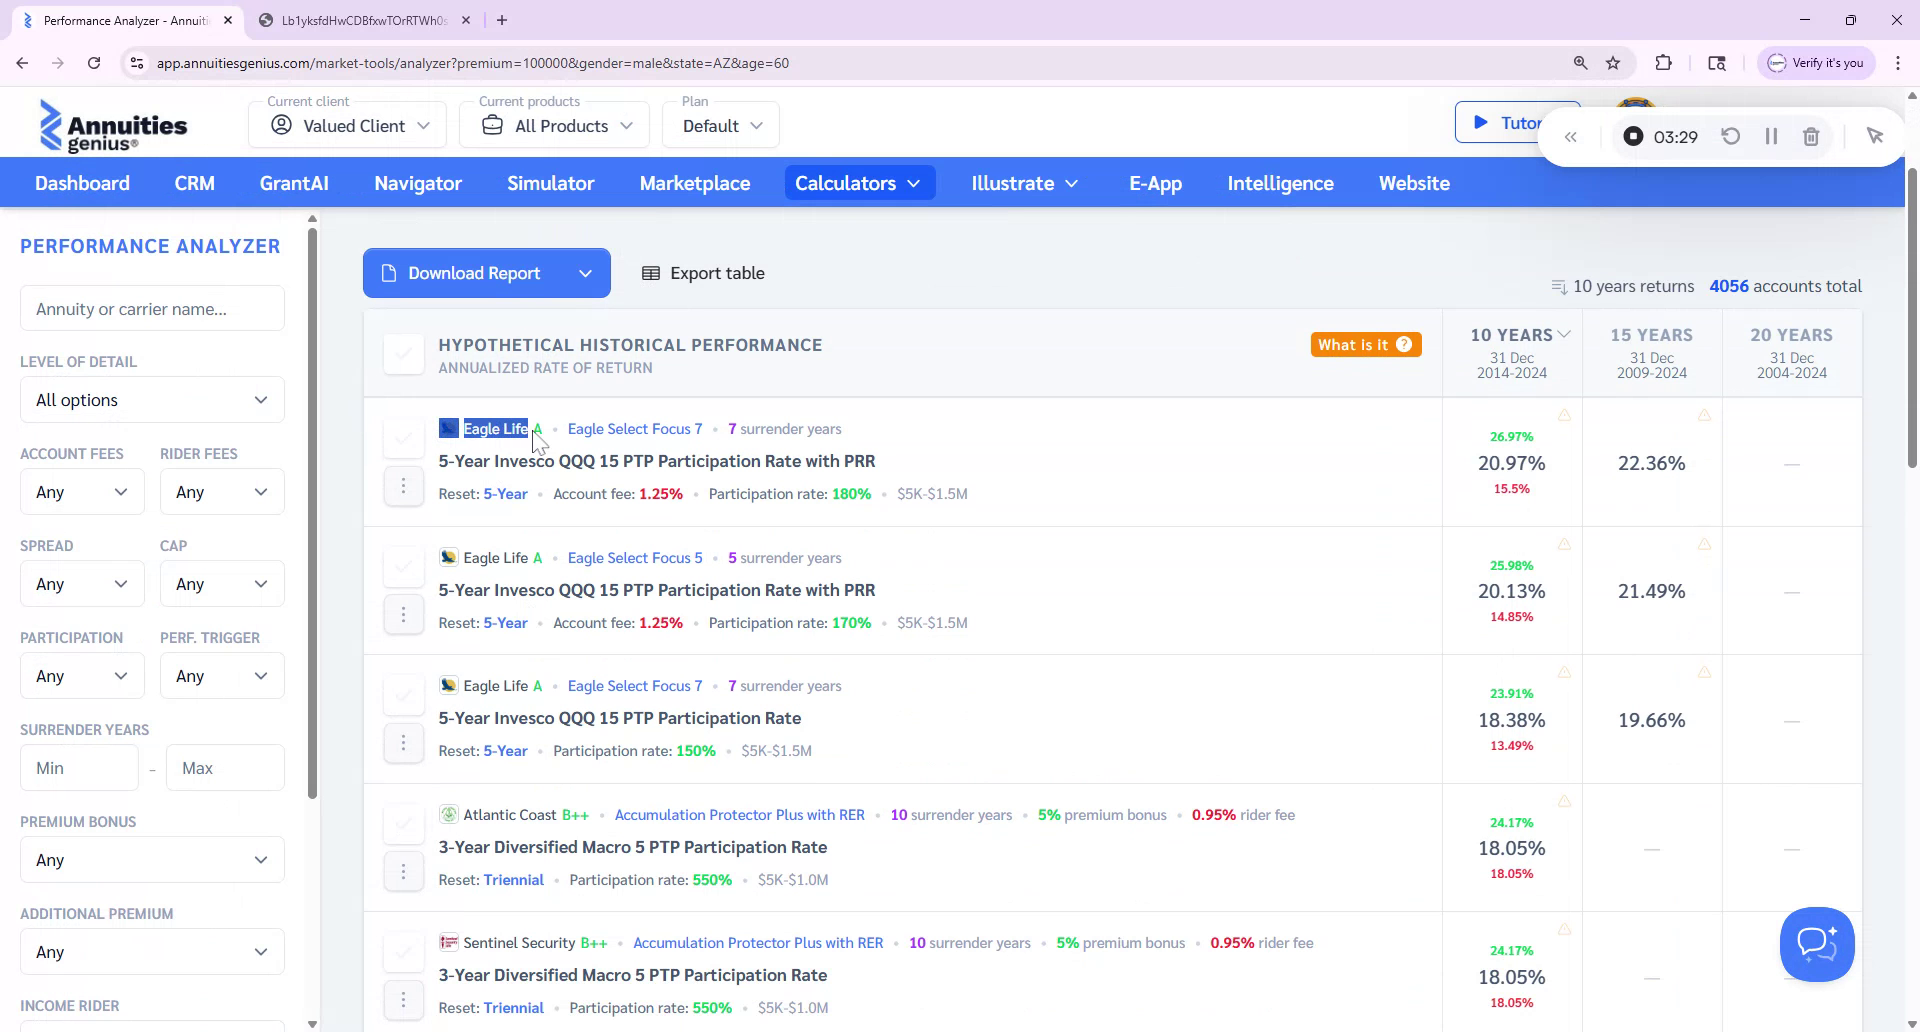
Task: Open the Current products 'All Products' selector
Action: [553, 124]
